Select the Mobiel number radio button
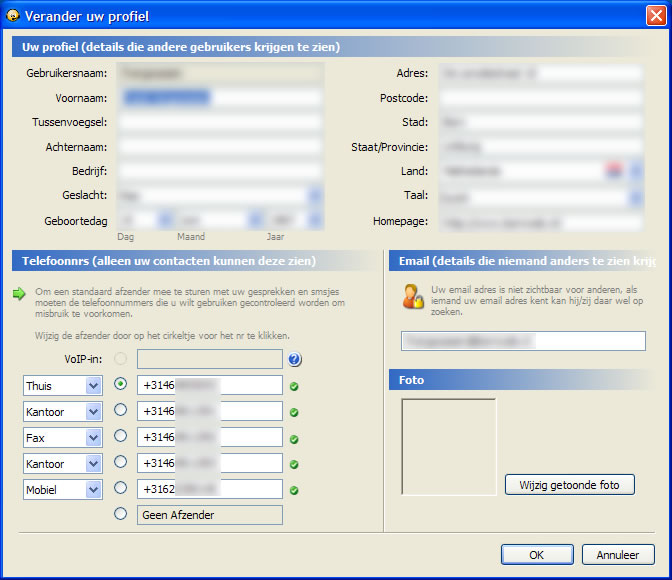The width and height of the screenshot is (672, 580). pyautogui.click(x=121, y=489)
